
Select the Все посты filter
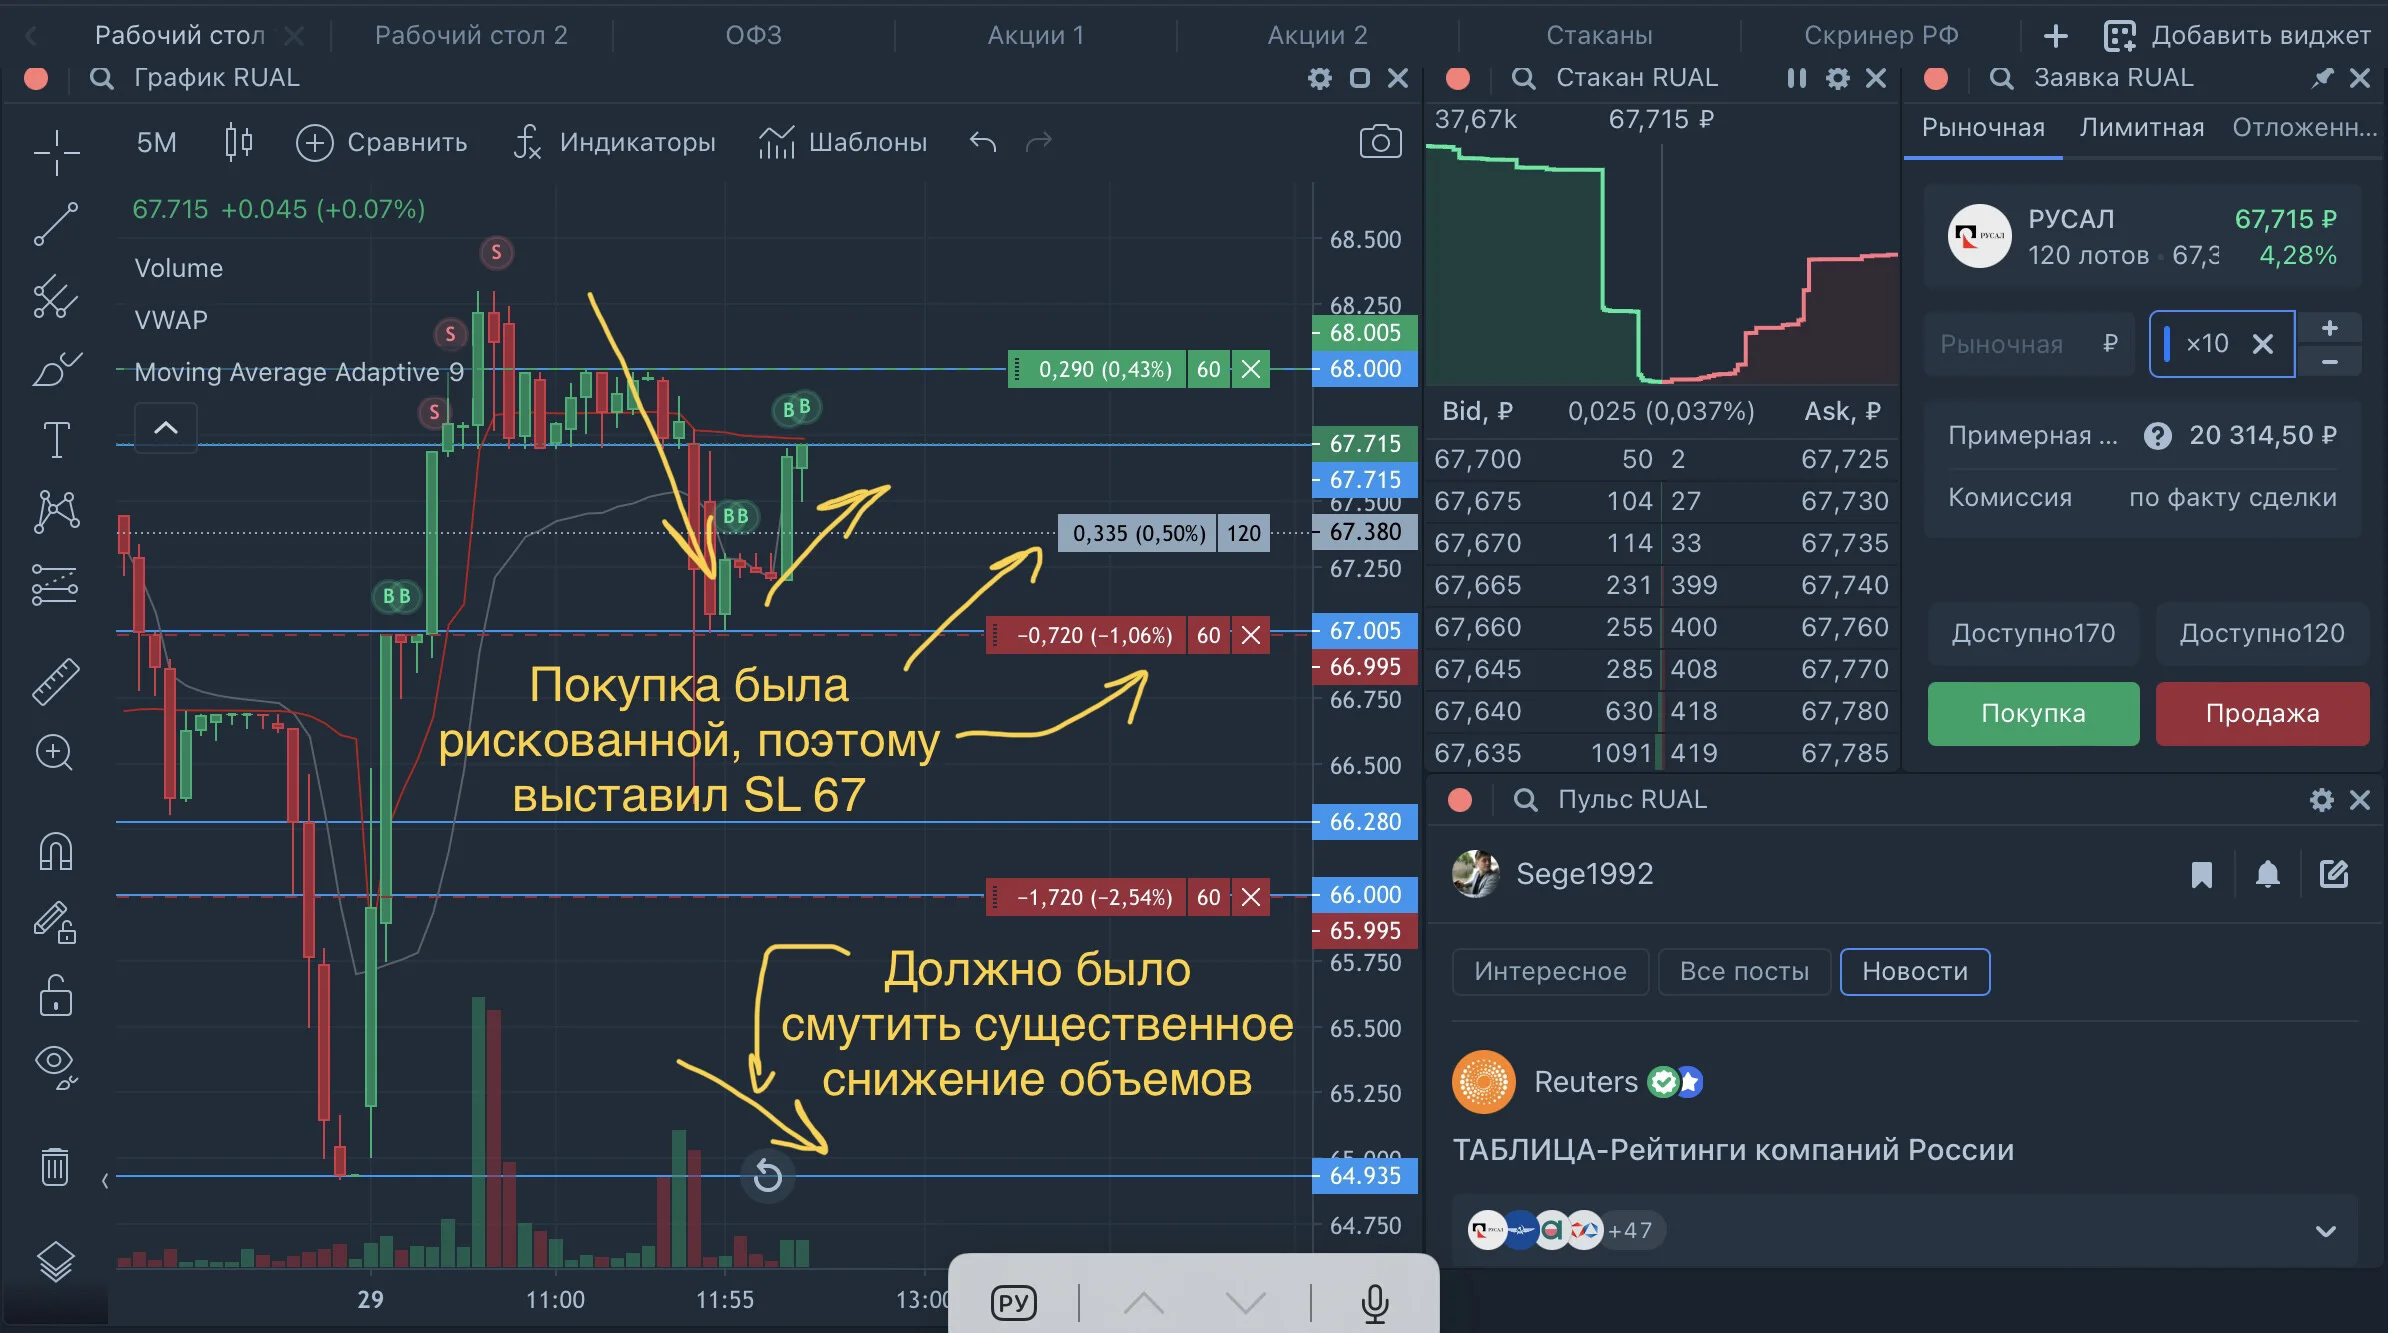[1744, 972]
